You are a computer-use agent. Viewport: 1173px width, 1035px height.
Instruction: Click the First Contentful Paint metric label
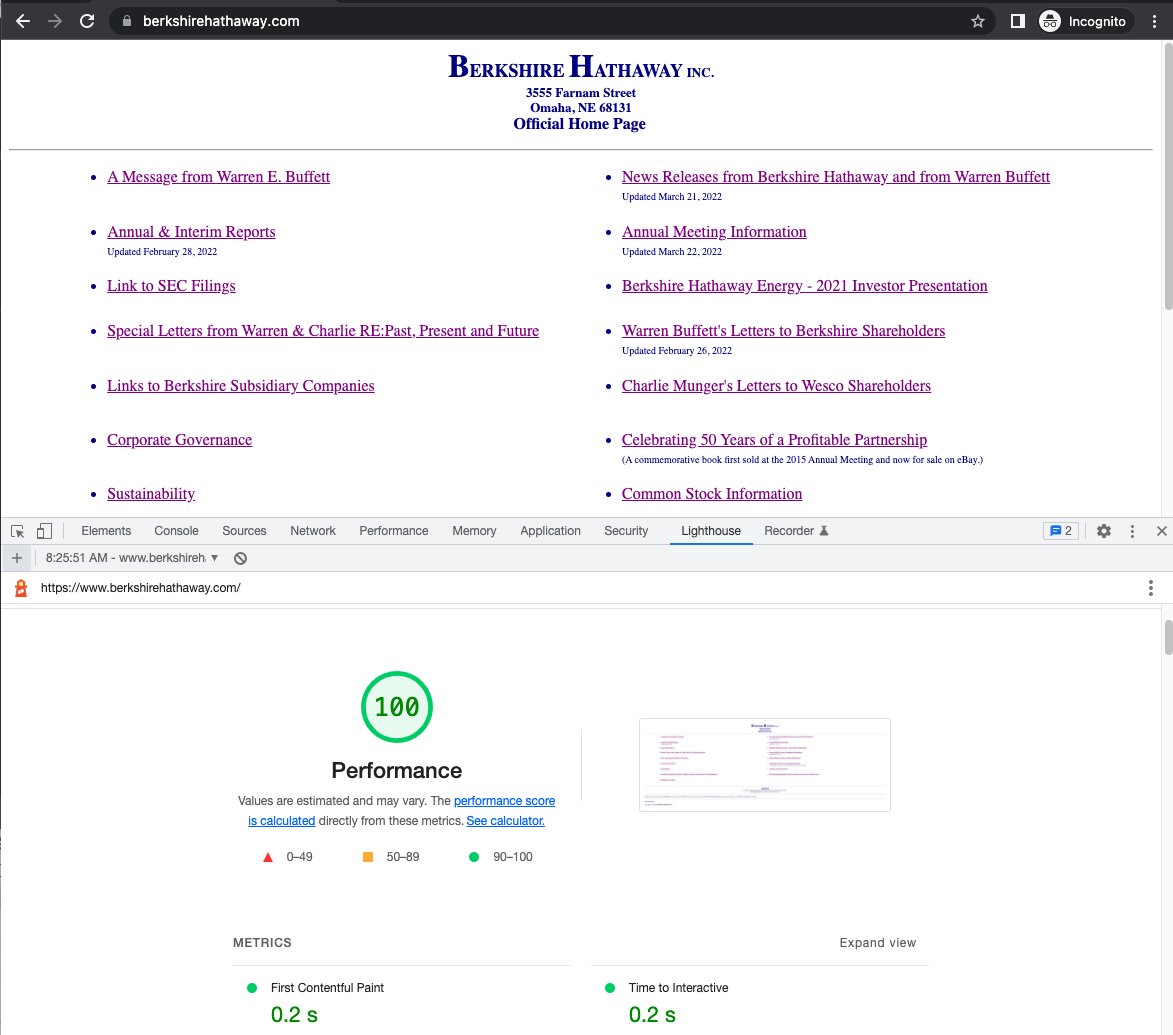pyautogui.click(x=327, y=987)
